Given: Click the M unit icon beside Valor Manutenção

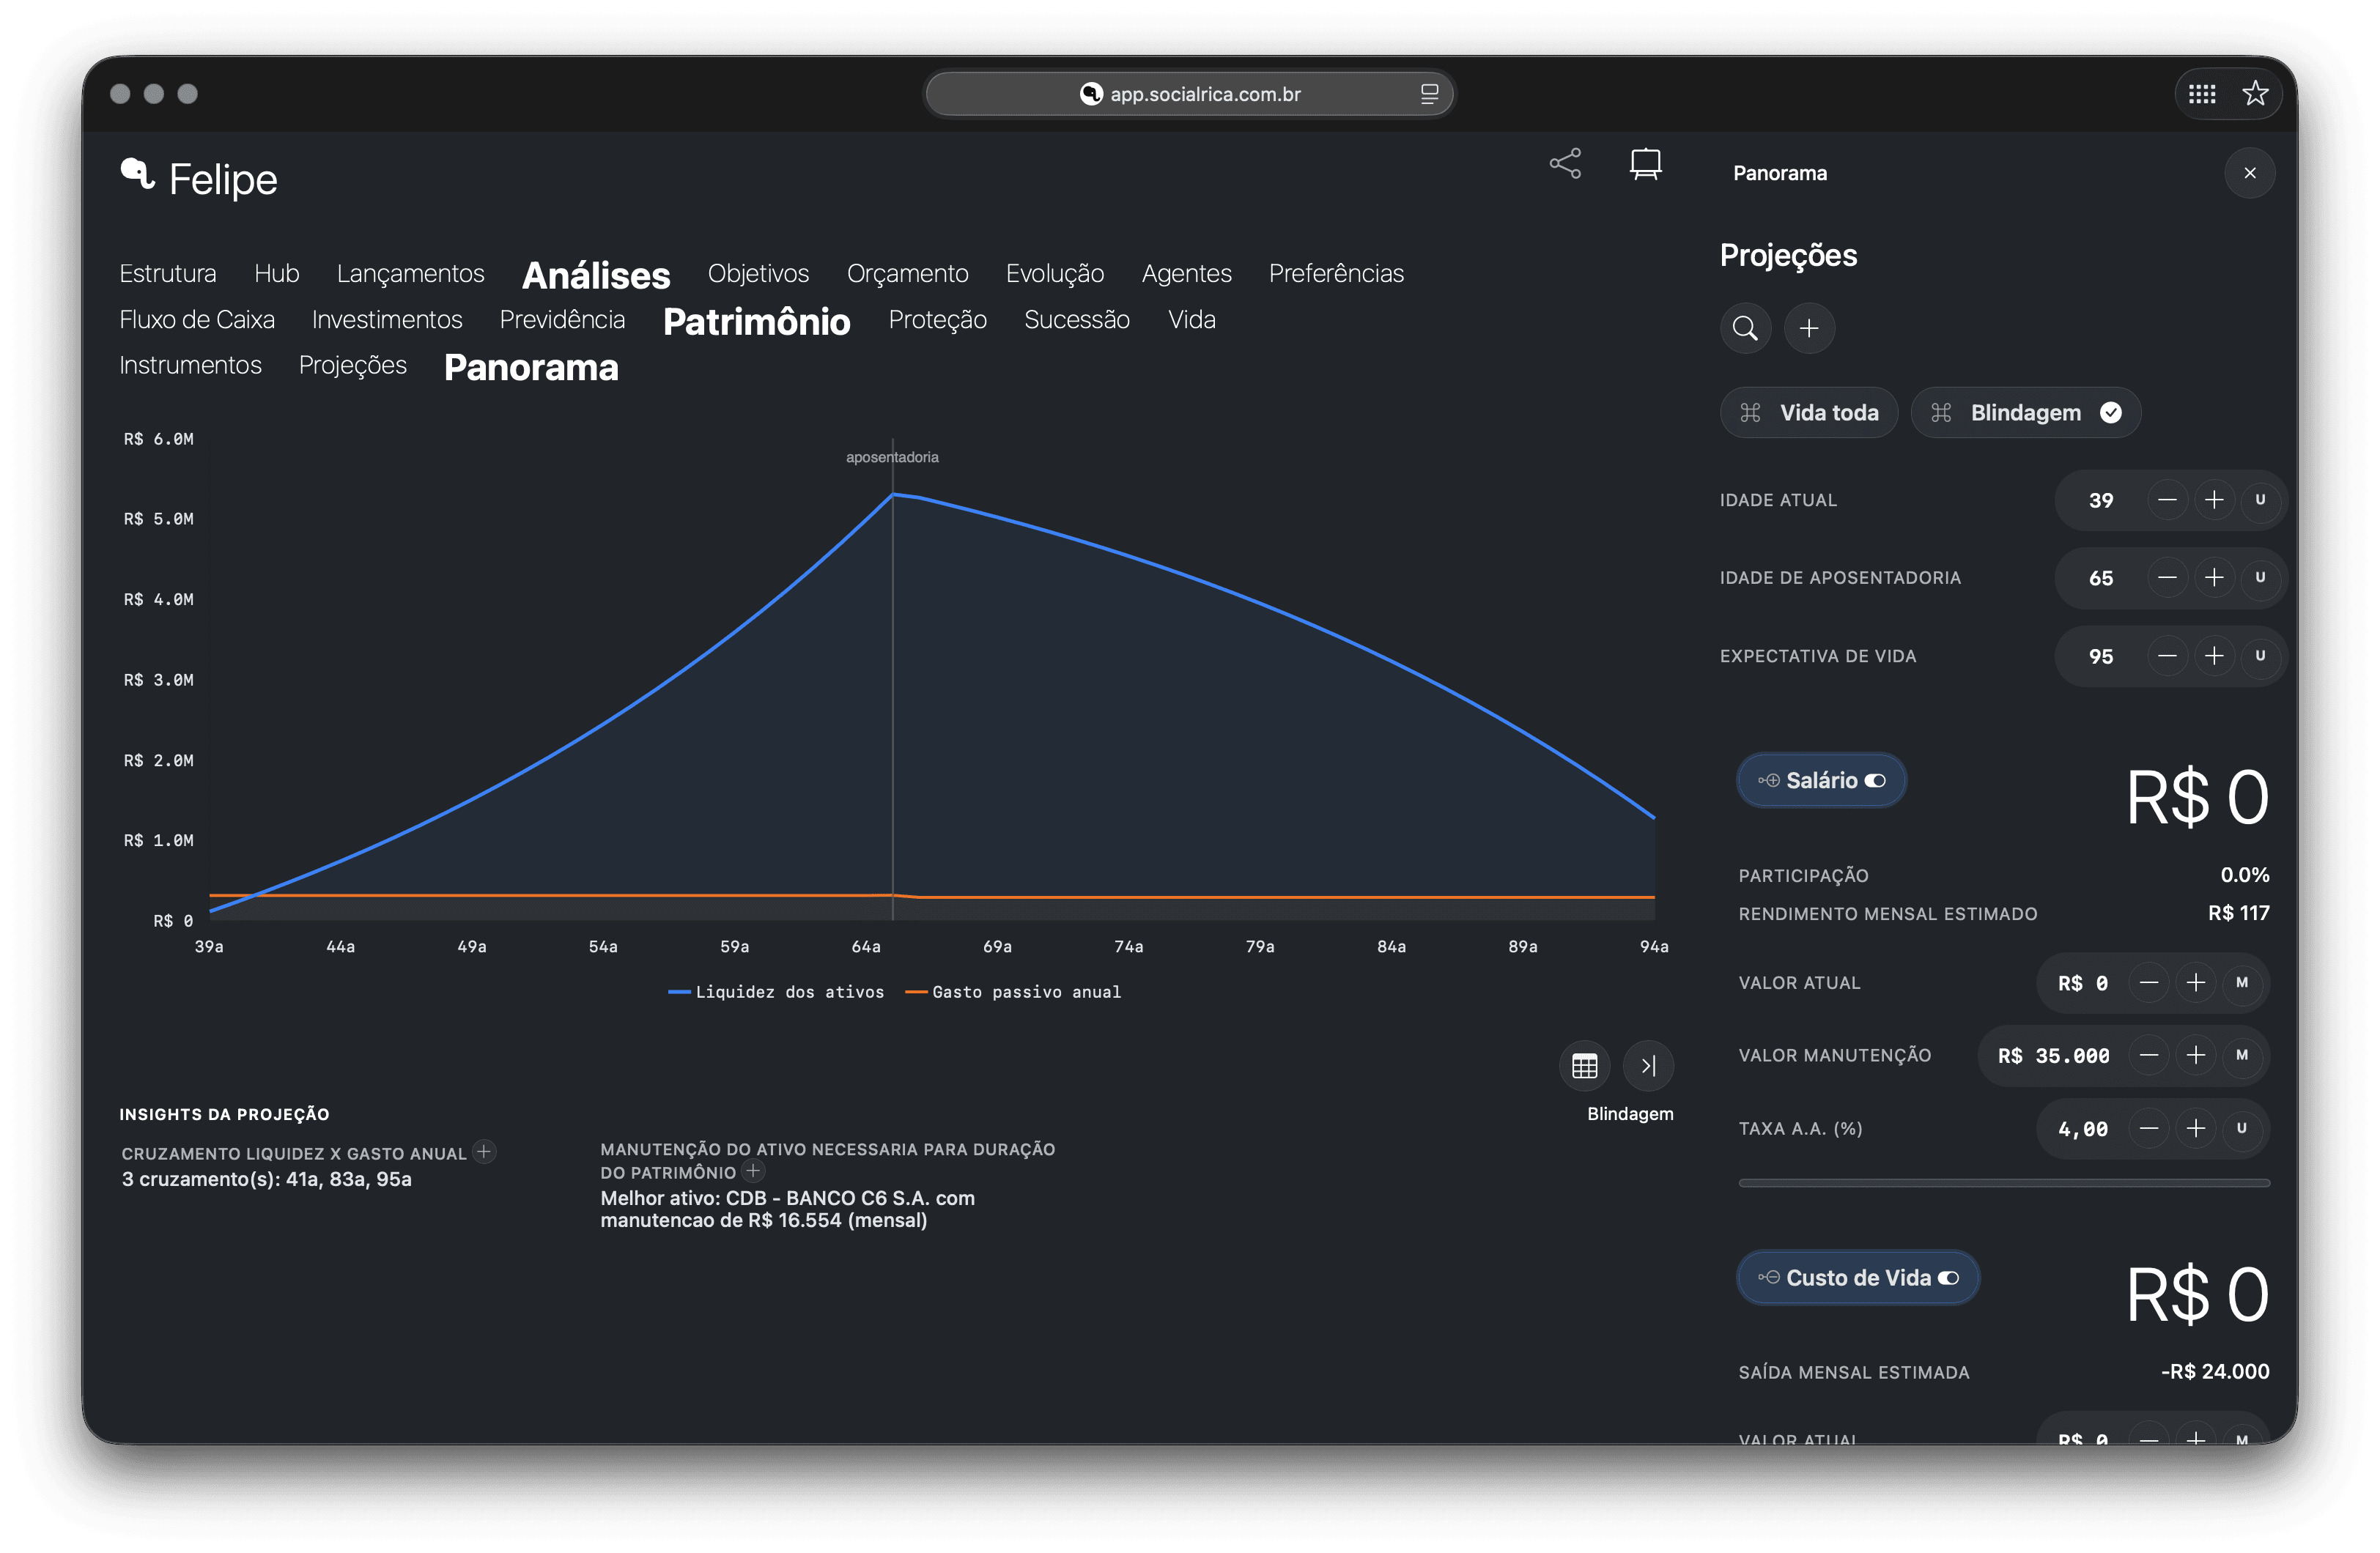Looking at the screenshot, I should tap(2242, 1055).
